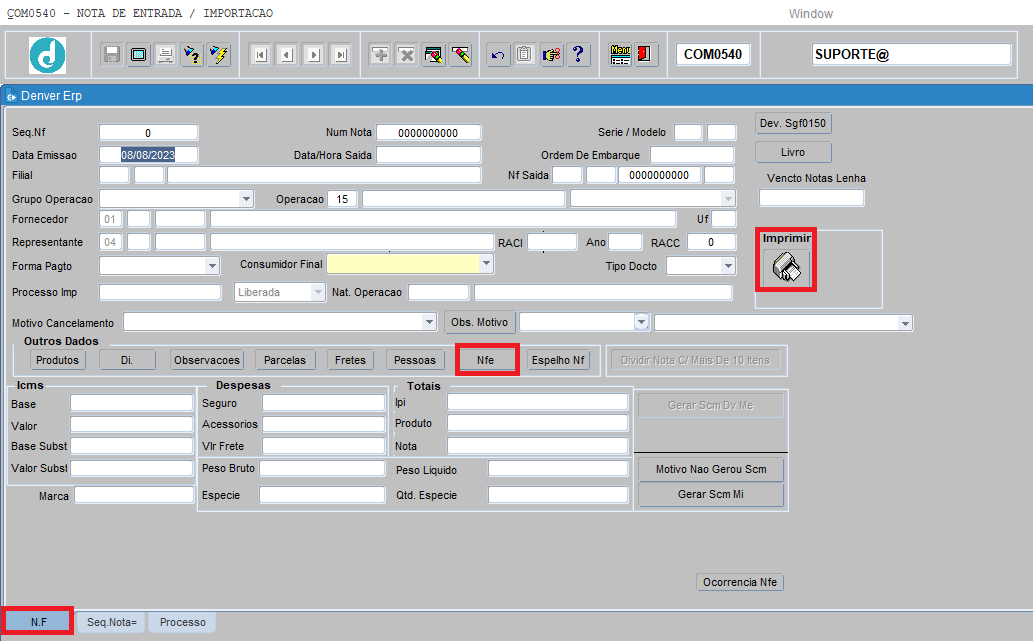
Task: Expand the Grupo Operacao dropdown
Action: (246, 199)
